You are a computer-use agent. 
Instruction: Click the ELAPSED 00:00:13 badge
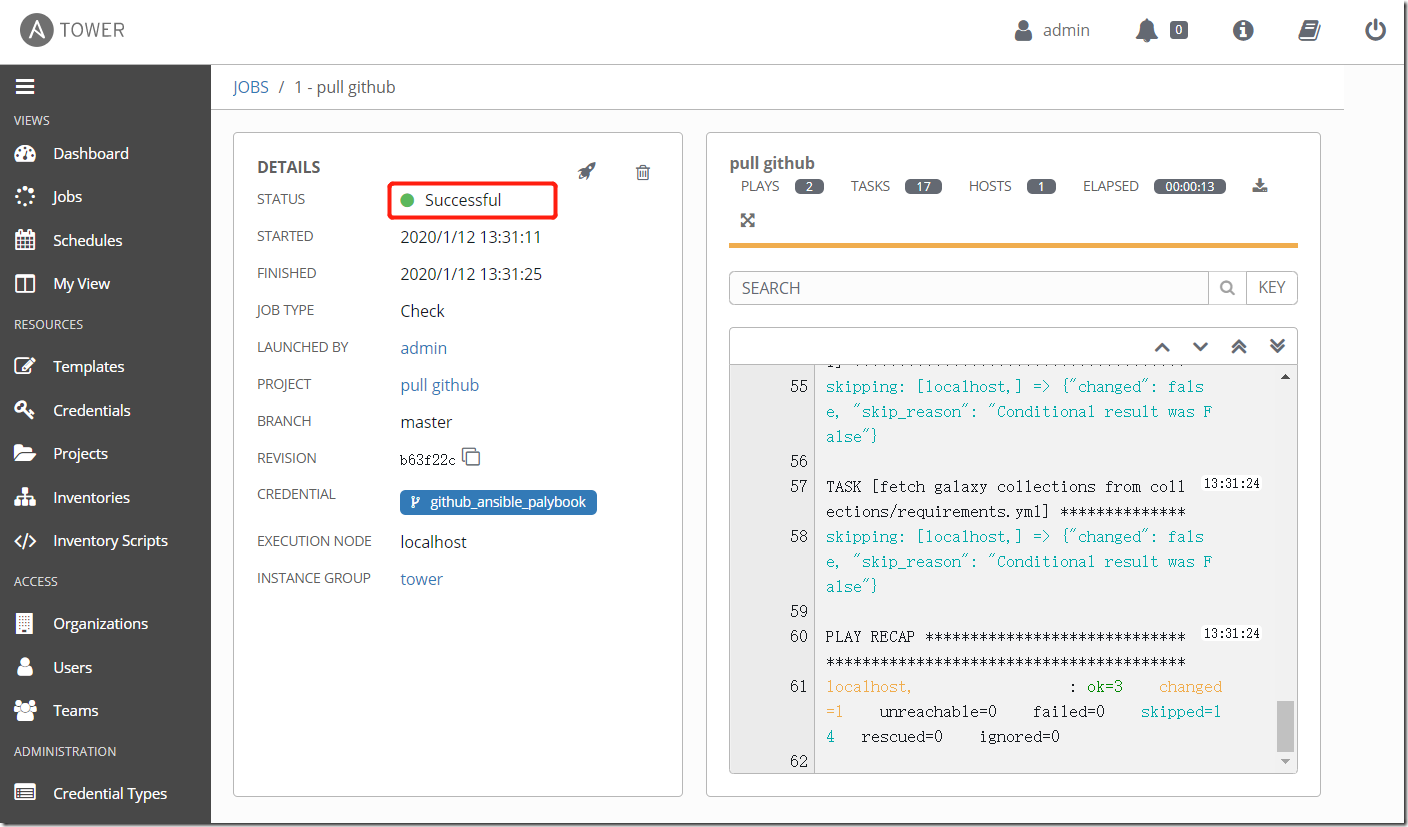click(x=1190, y=186)
